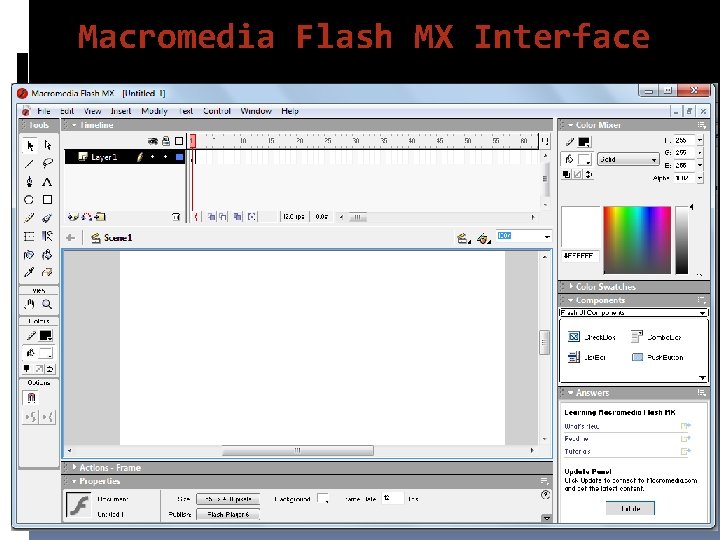Select the Fill Transform tool

tap(47, 236)
